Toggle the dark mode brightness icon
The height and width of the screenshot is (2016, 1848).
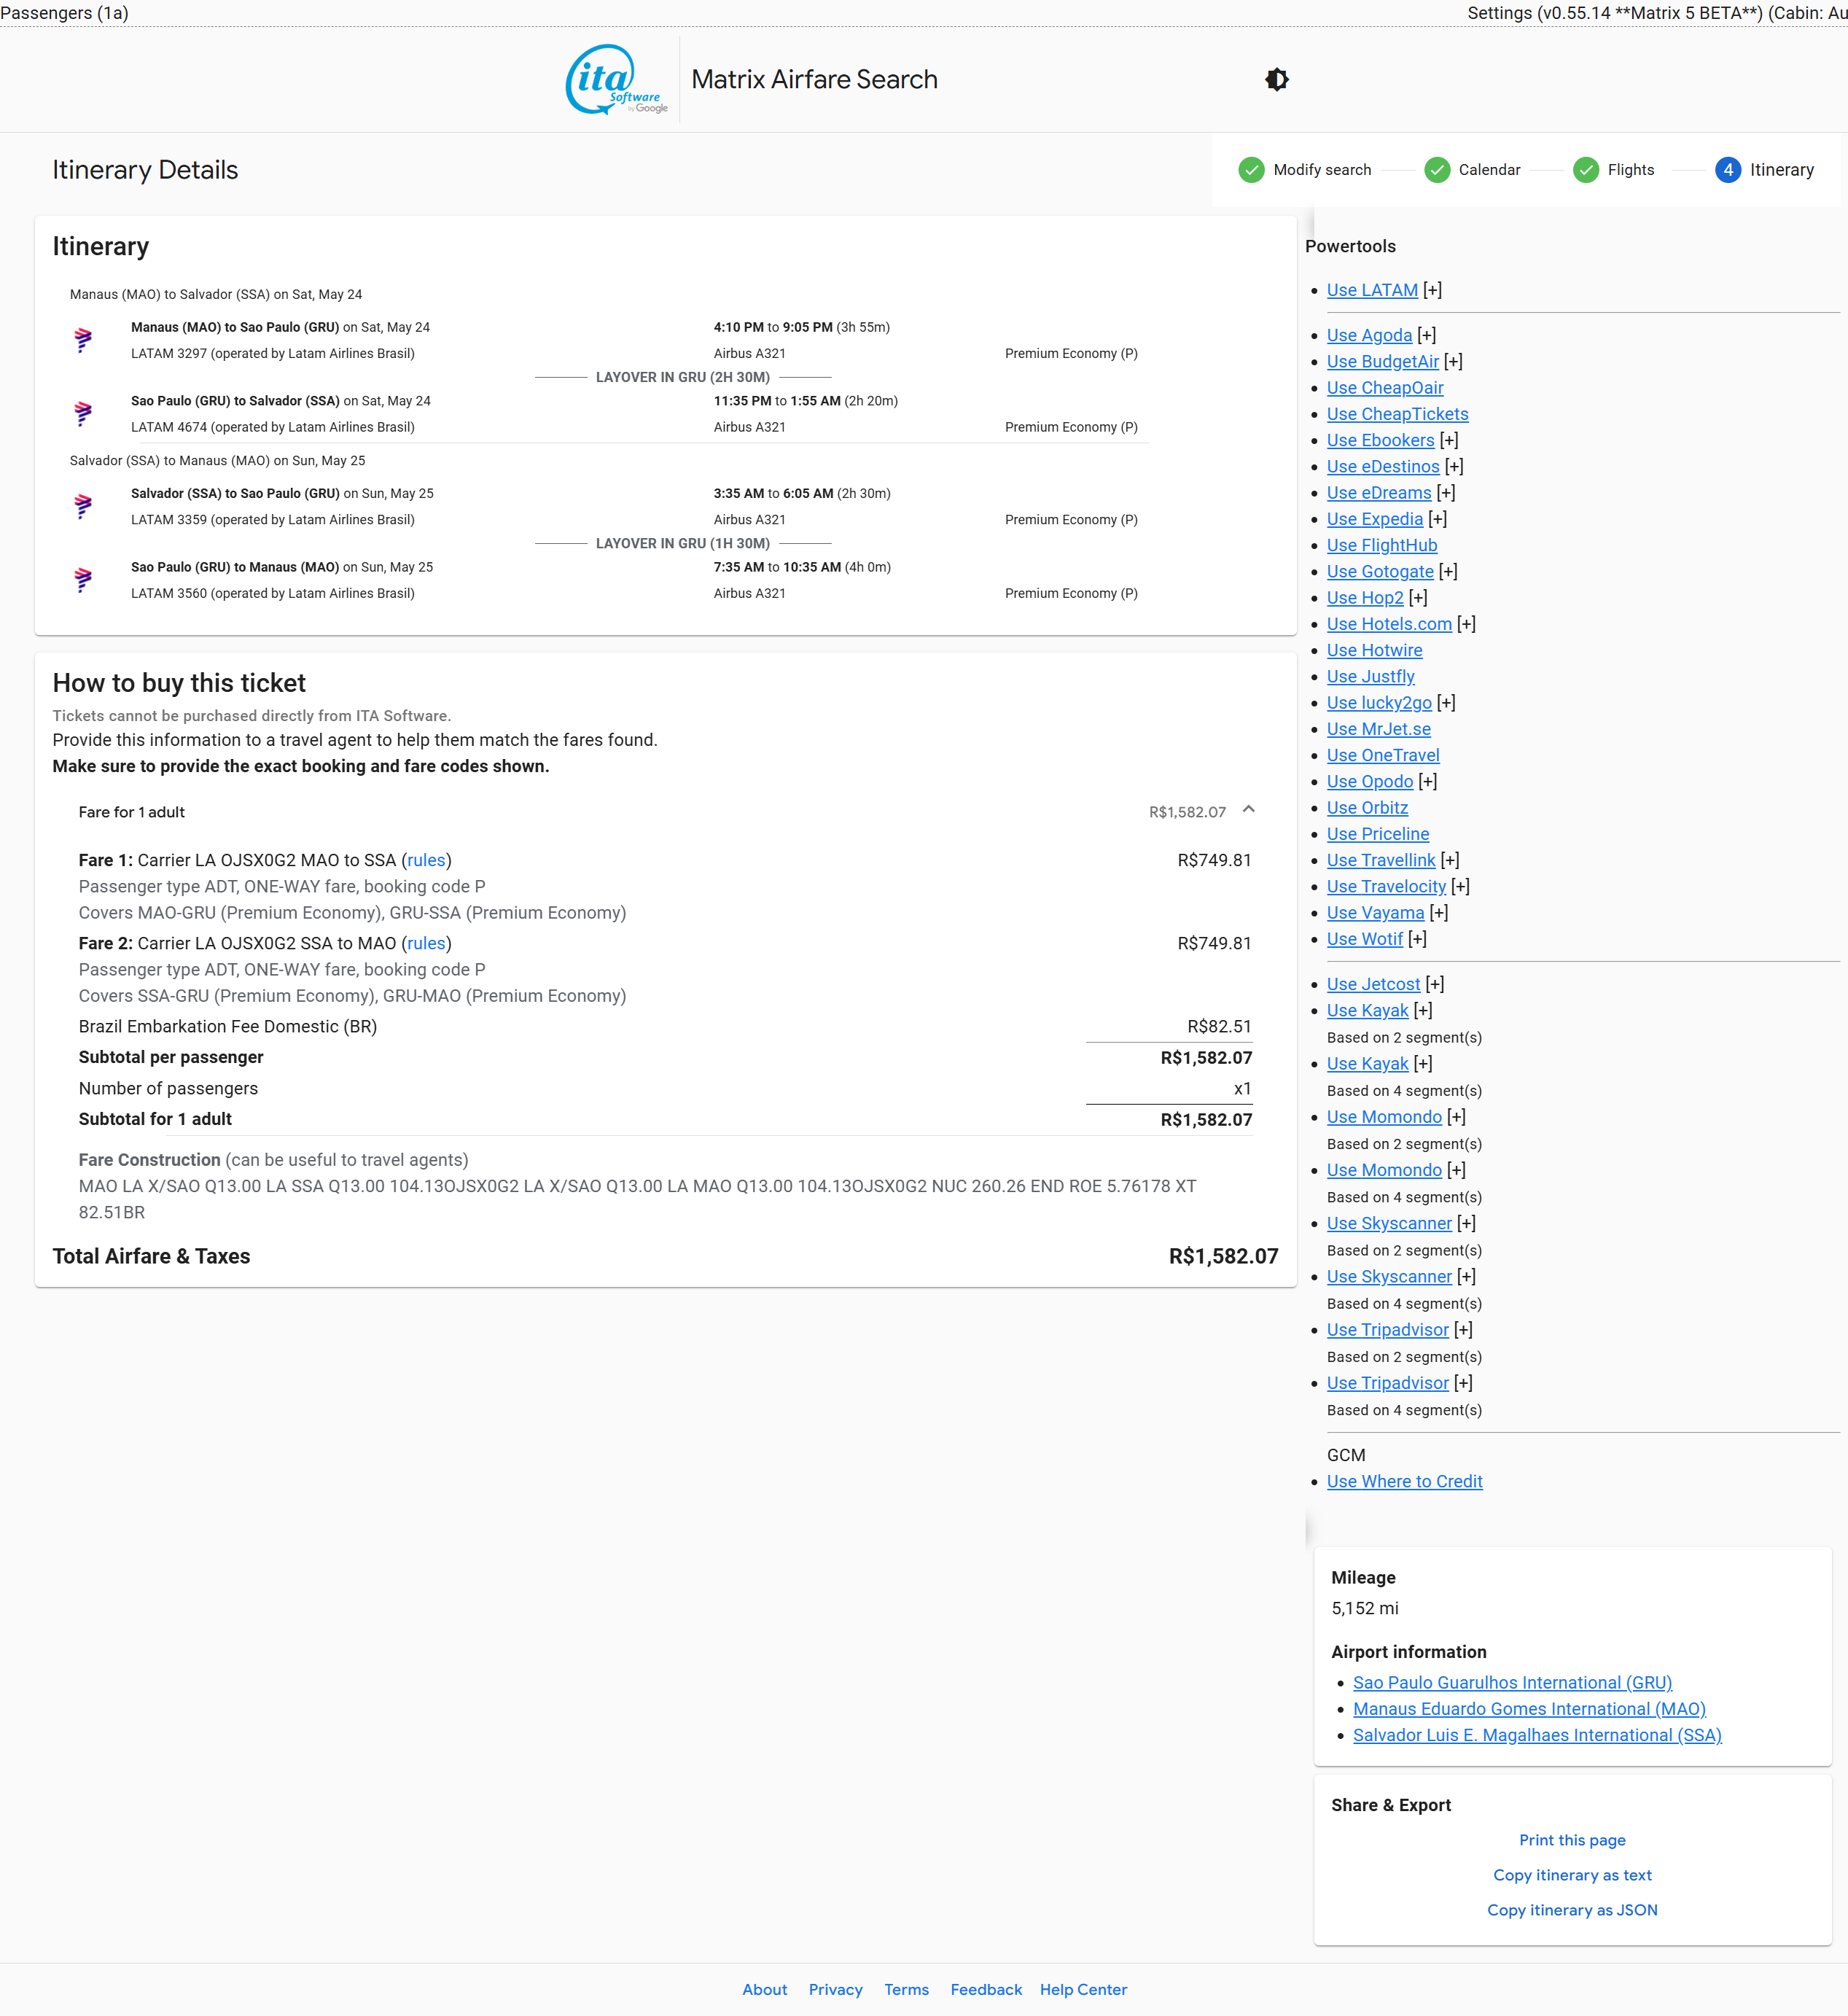(1277, 80)
